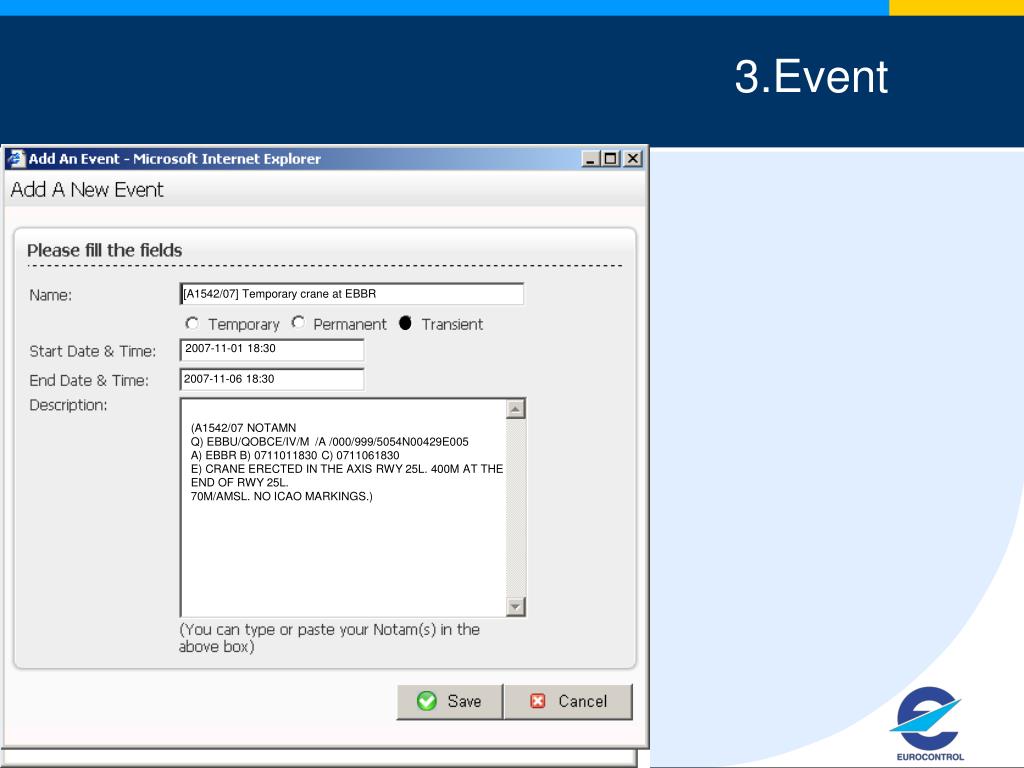1024x768 pixels.
Task: Click the Description scrollbar track
Action: click(x=515, y=508)
